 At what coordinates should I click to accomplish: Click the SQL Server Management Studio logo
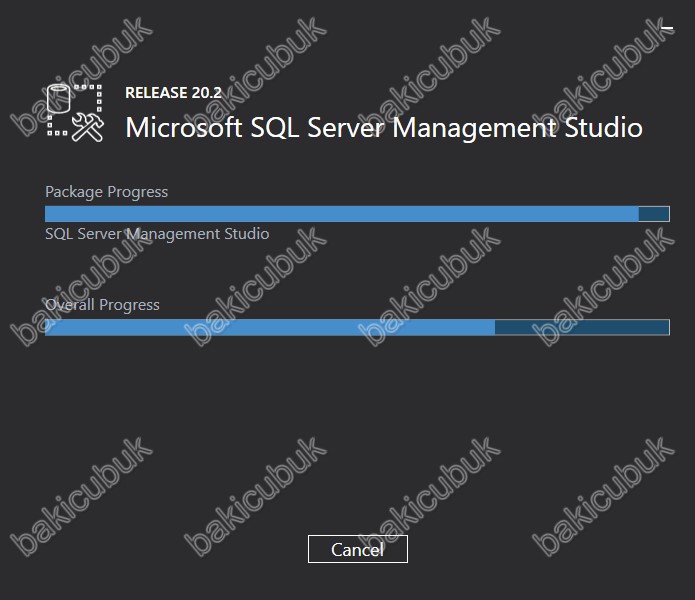click(x=75, y=113)
